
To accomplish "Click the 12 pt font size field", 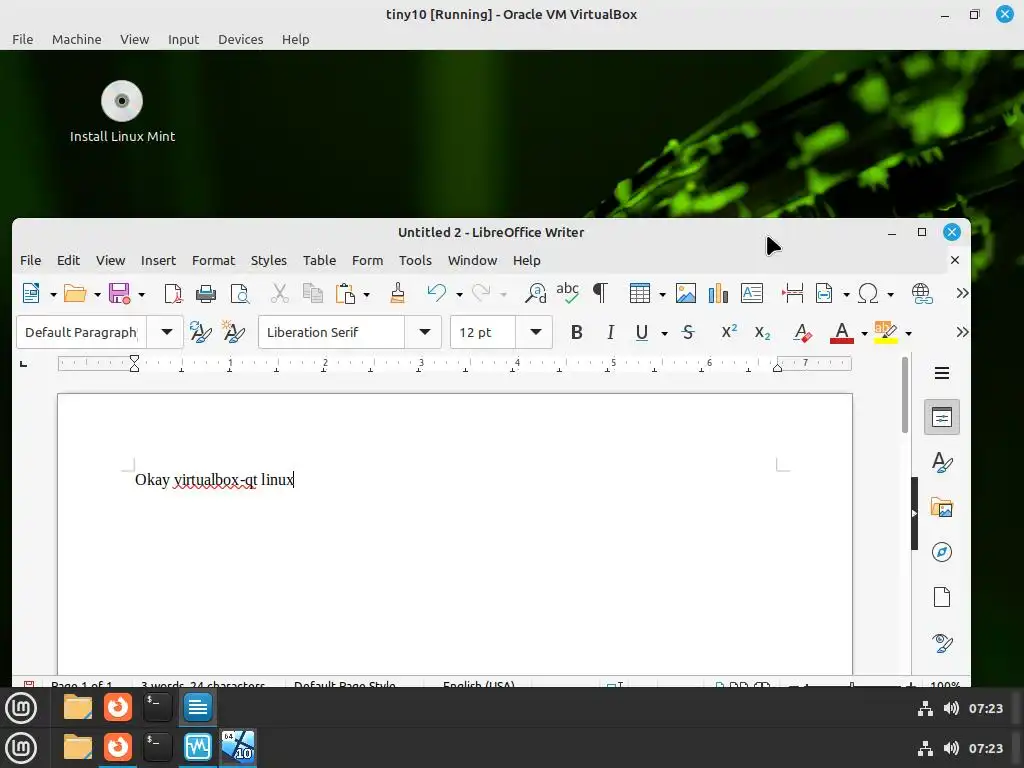I will click(x=483, y=332).
